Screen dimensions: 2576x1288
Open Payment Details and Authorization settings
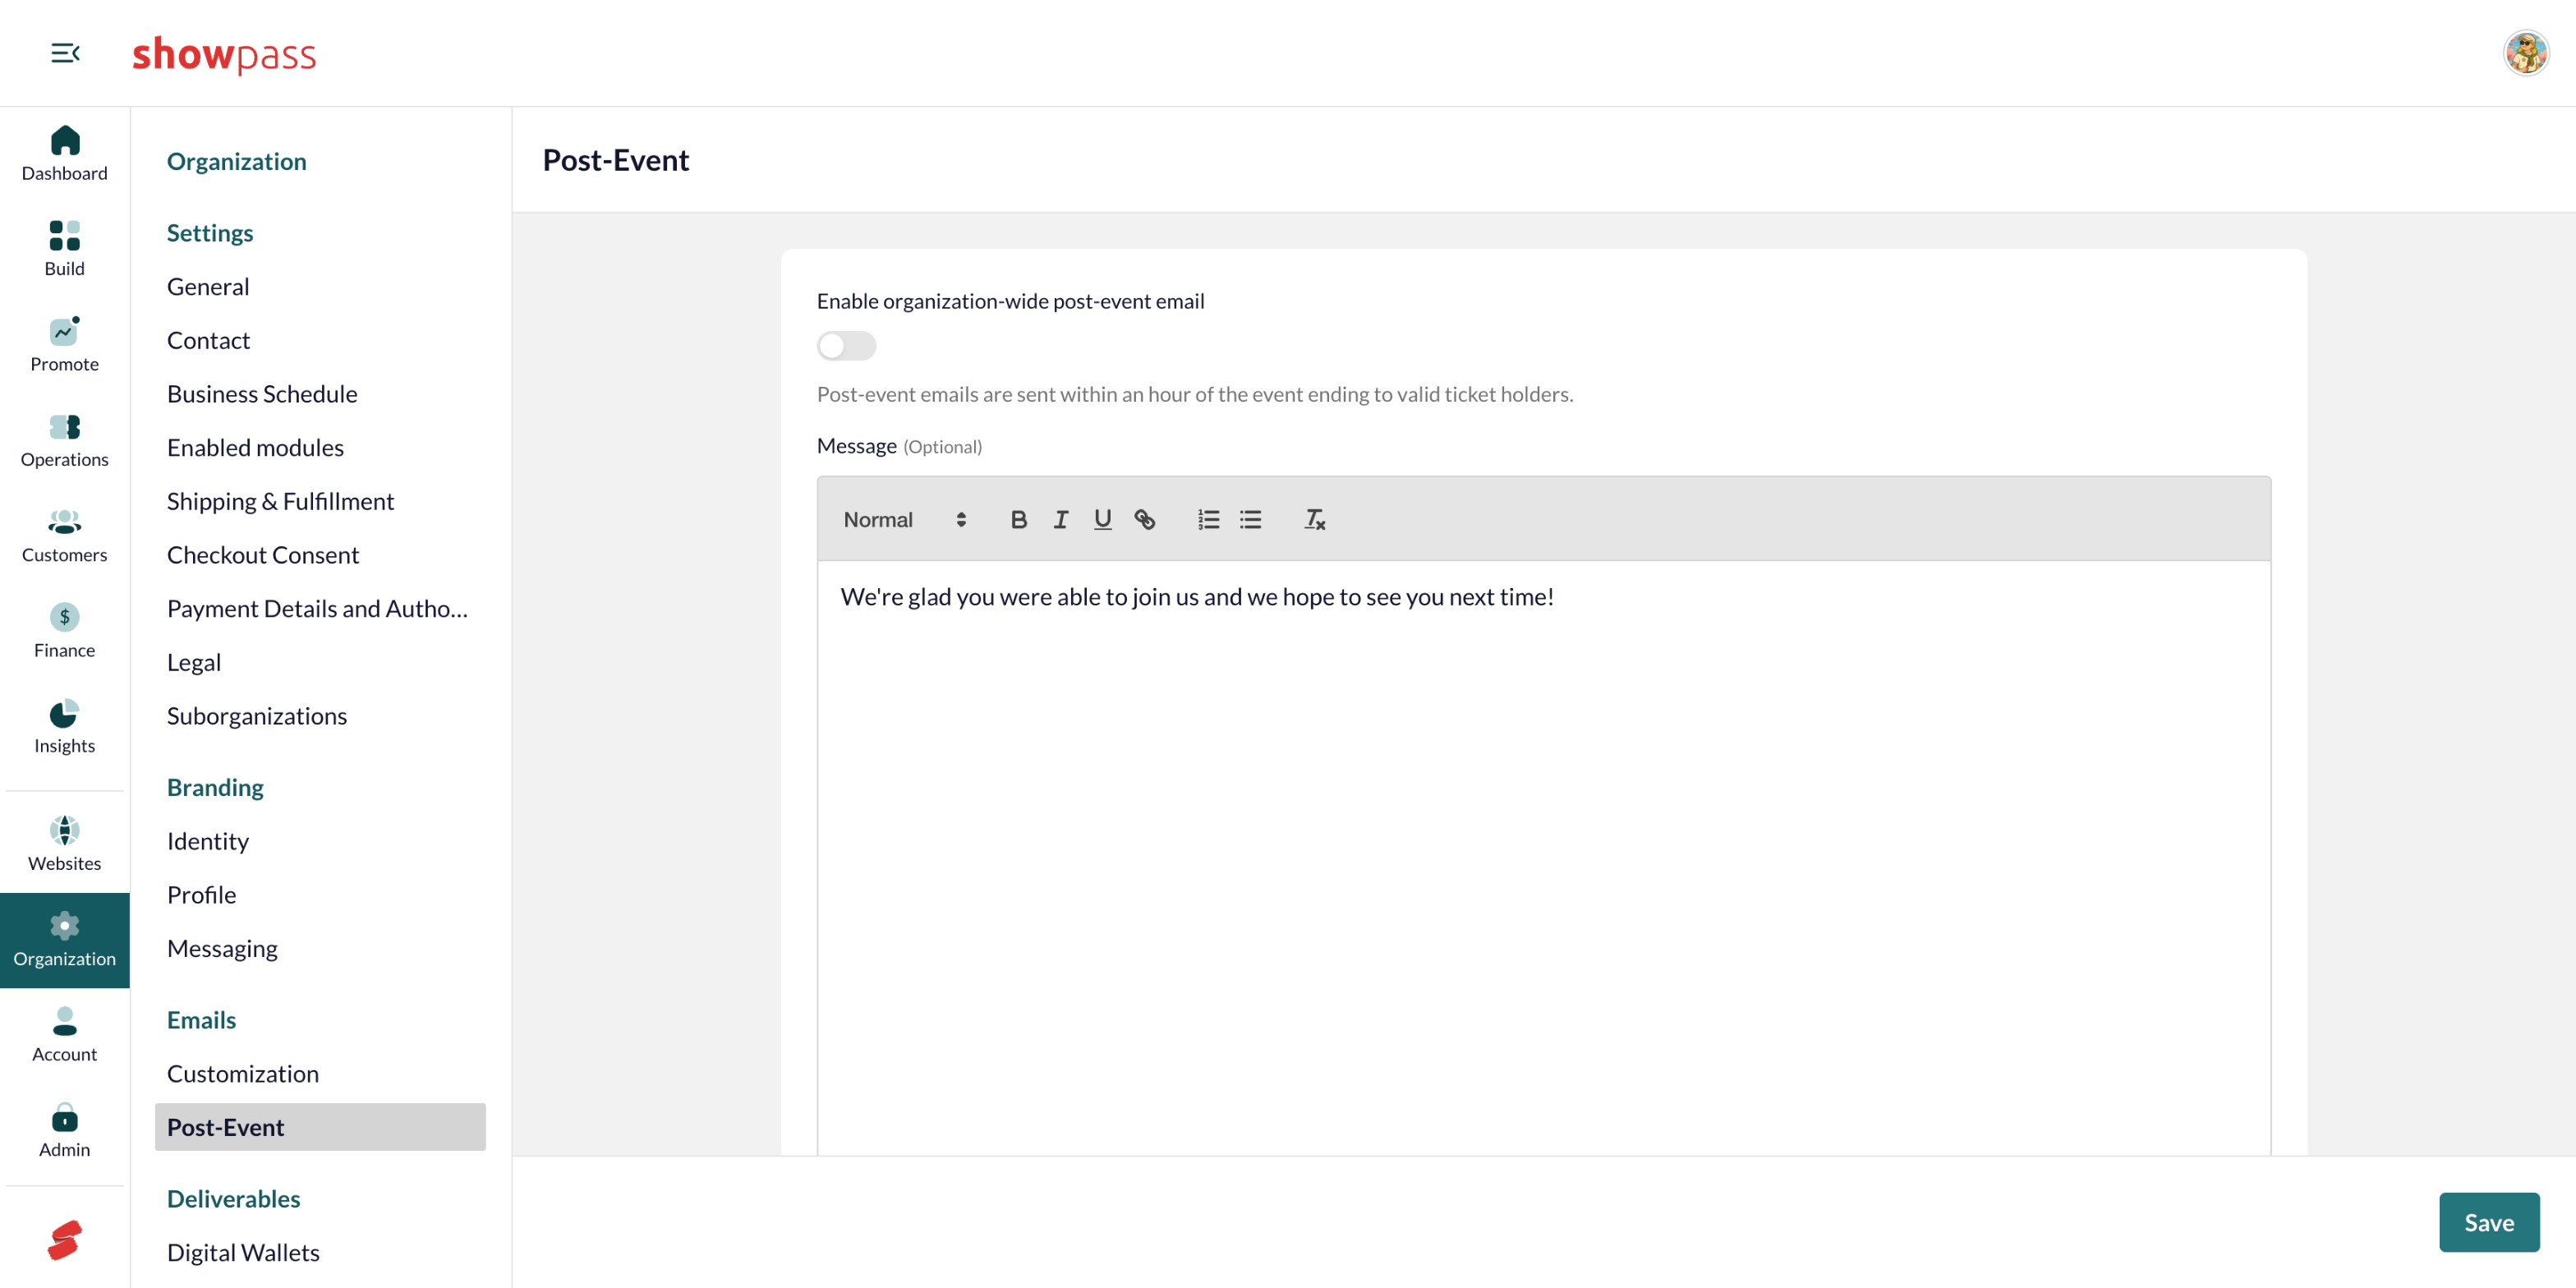pyautogui.click(x=317, y=608)
